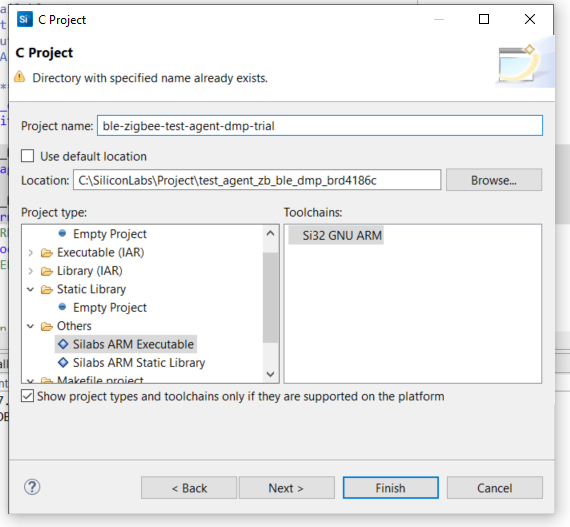
Task: Click the folder icon of Others
Action: (x=47, y=326)
